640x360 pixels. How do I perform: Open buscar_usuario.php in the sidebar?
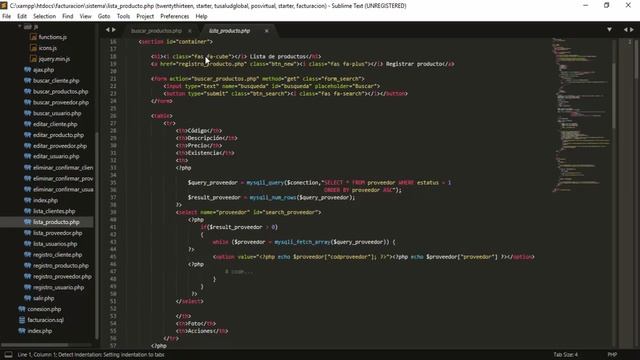[x=57, y=113]
